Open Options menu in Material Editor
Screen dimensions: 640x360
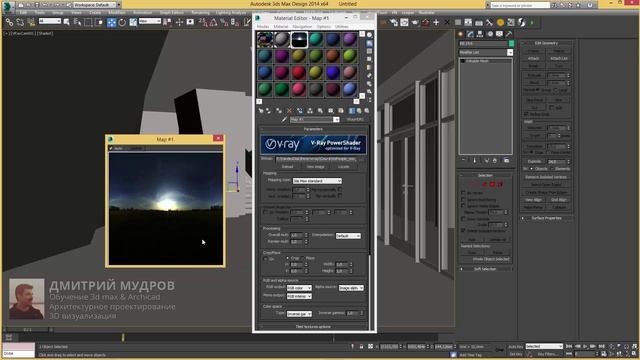tap(324, 27)
